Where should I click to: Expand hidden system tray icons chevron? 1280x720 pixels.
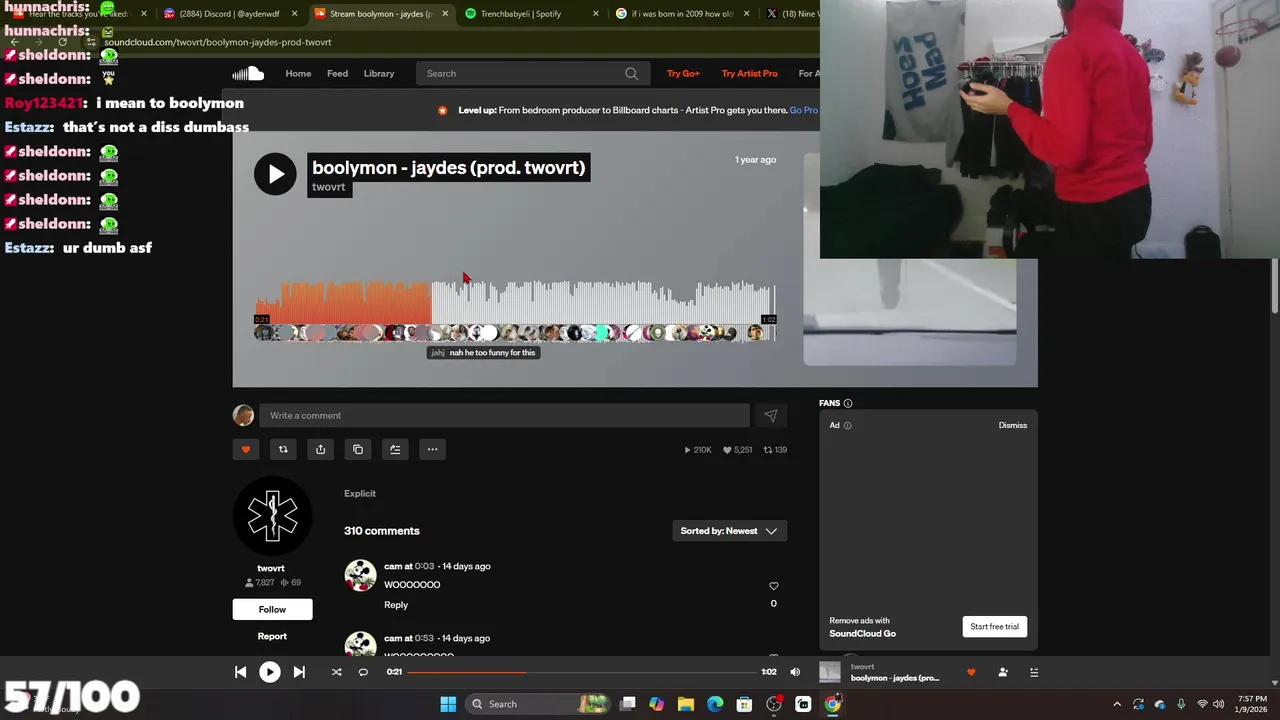coord(1117,704)
